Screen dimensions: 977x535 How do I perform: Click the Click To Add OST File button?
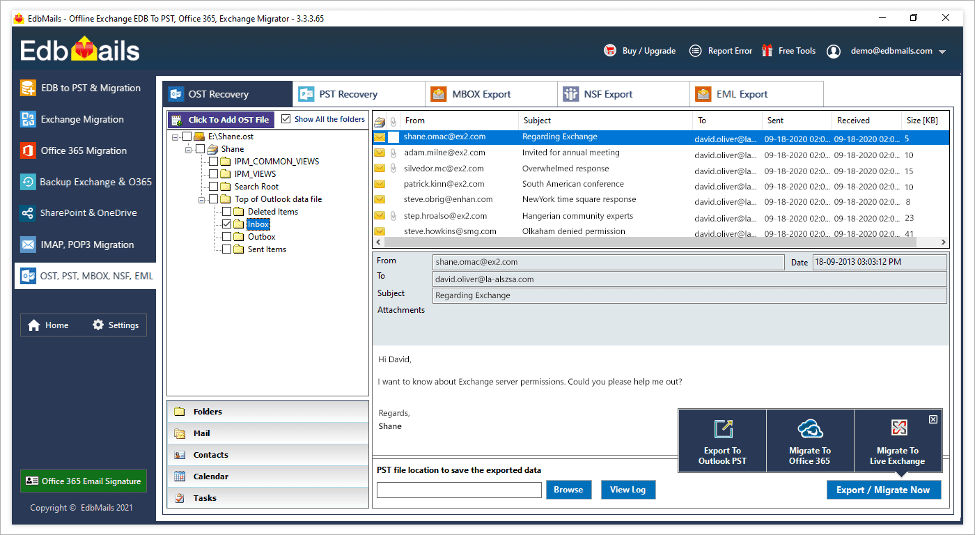(x=221, y=120)
